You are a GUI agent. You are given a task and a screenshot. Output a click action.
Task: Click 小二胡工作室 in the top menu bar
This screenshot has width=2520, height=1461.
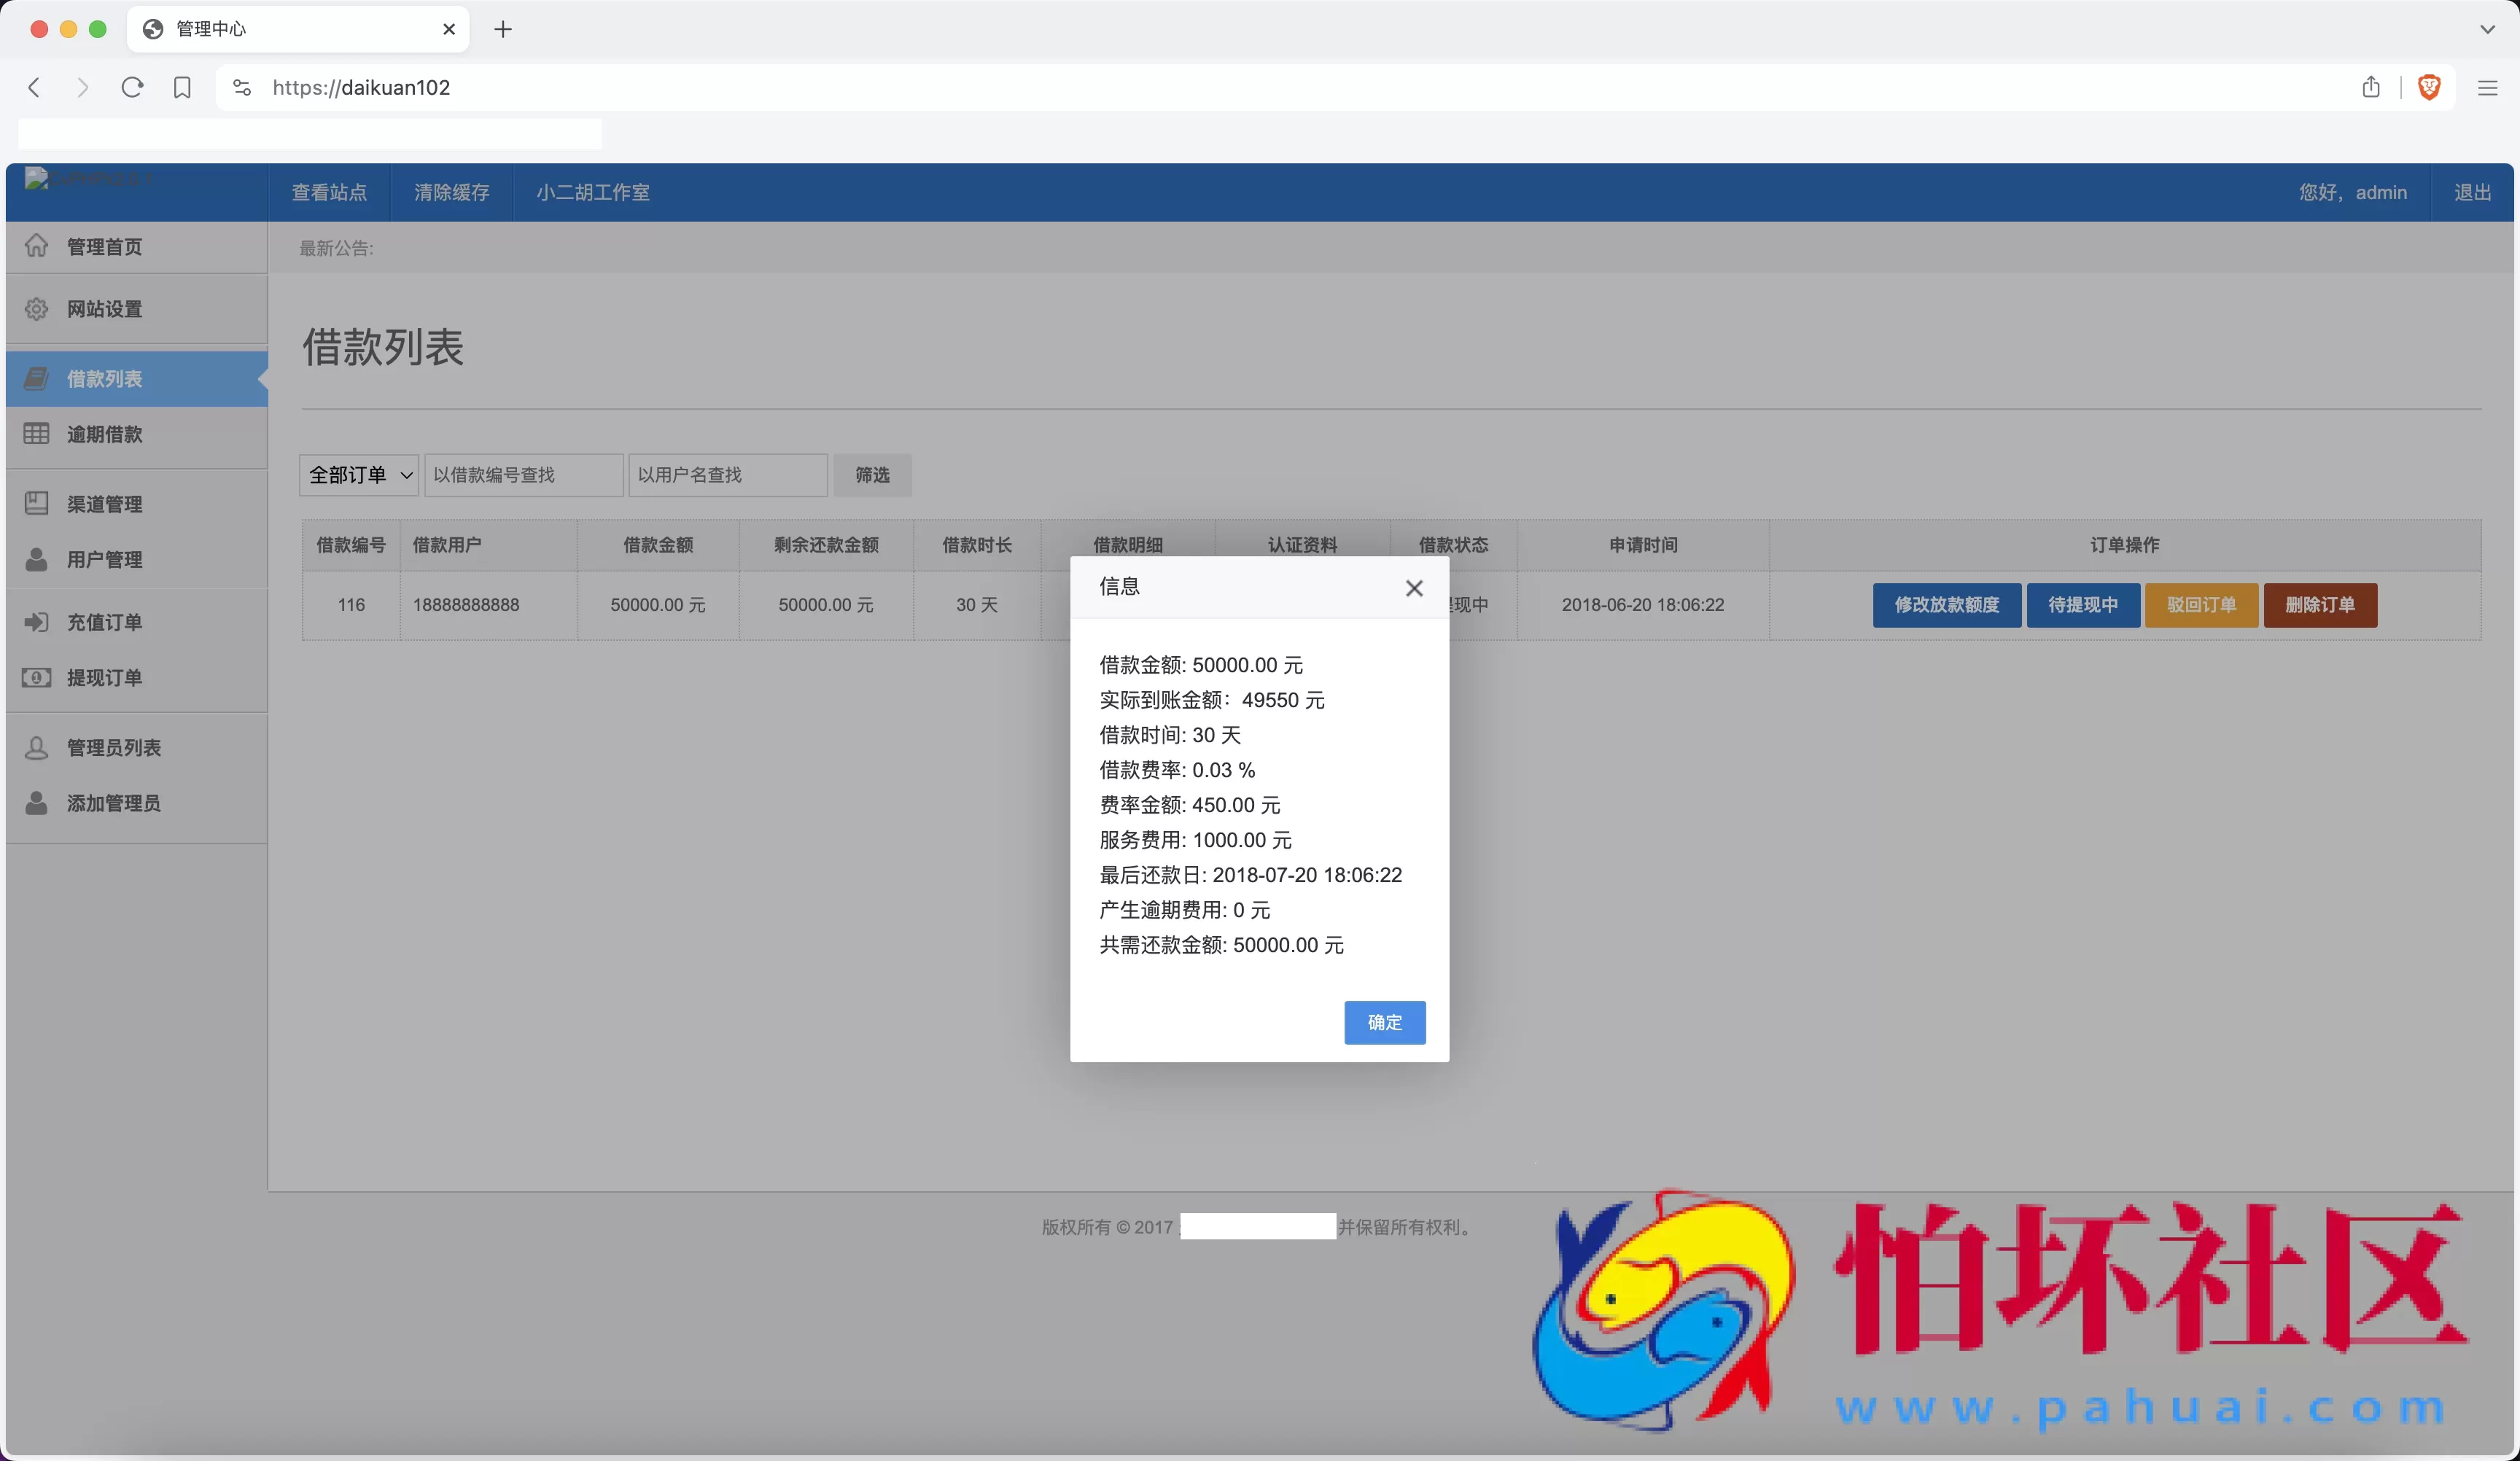click(592, 192)
